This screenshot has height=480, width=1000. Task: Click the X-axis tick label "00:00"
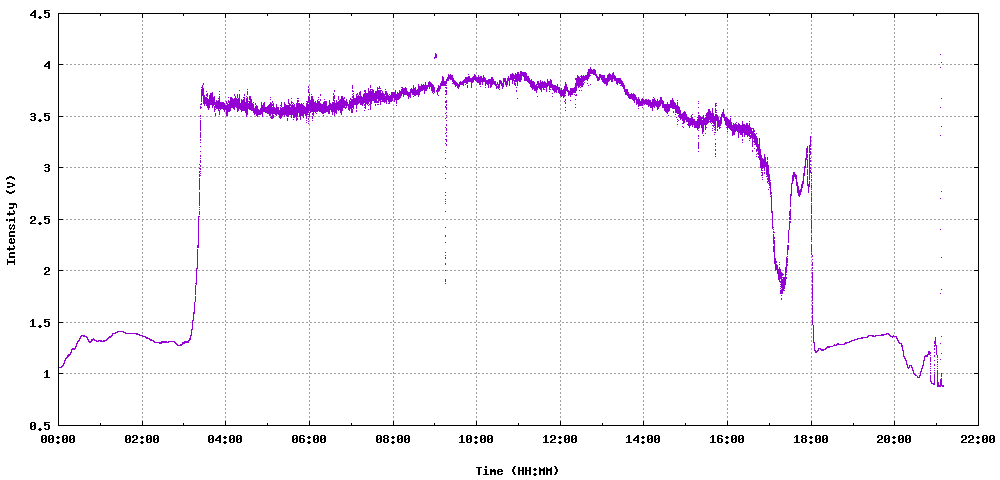point(59,439)
